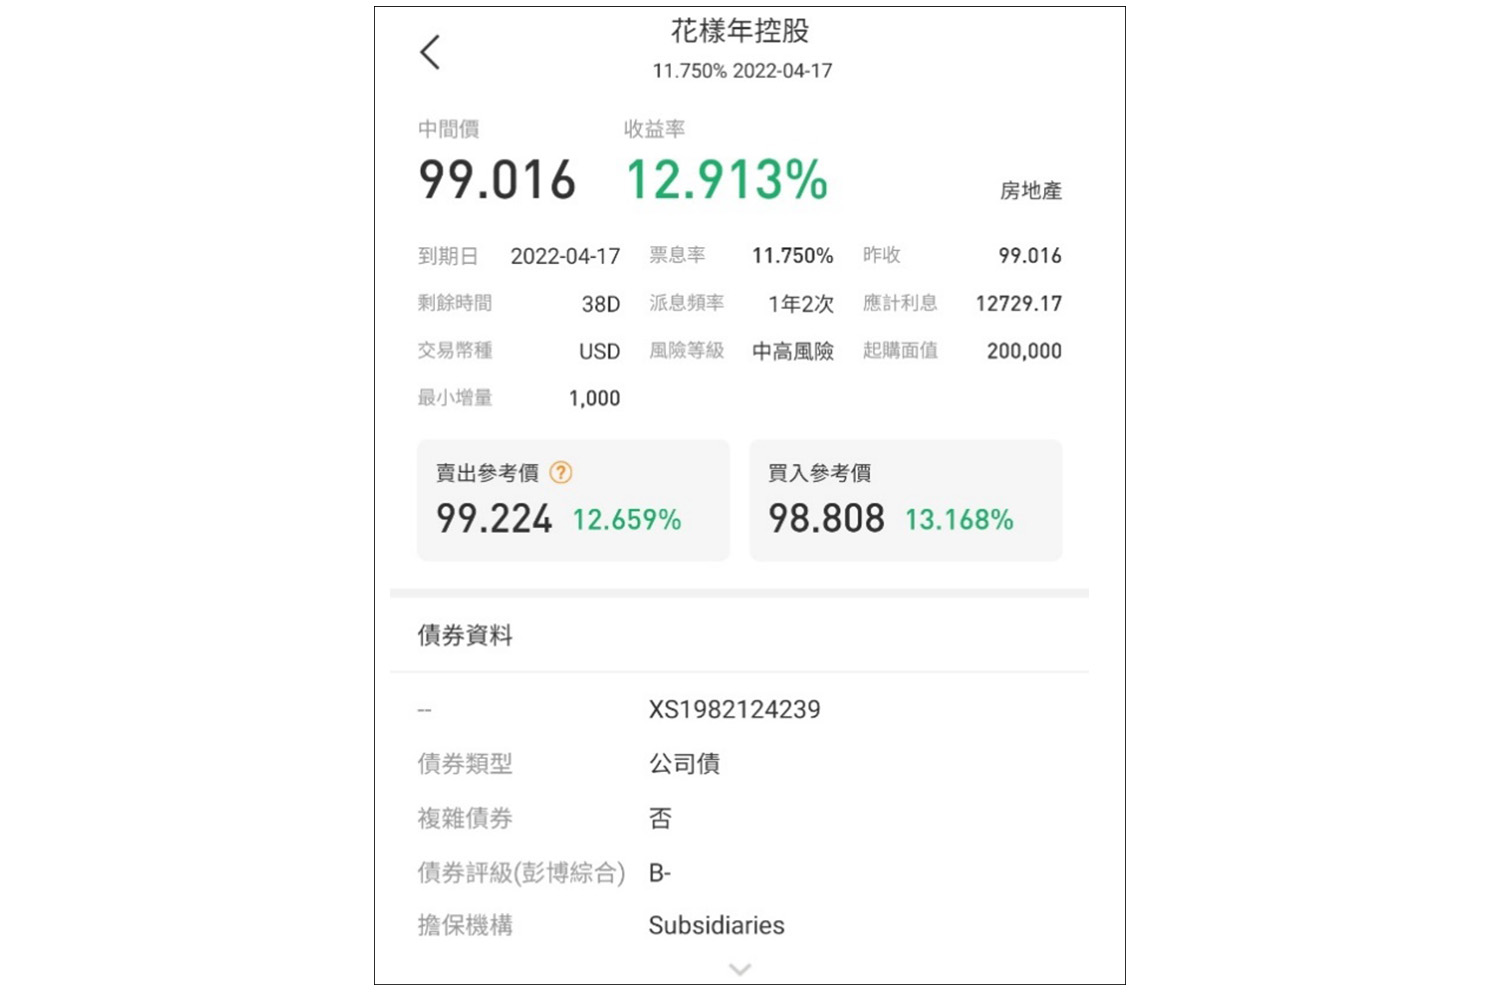Click the 債券類型 value 公司債
Screen dimensions: 1500x1000
(x=684, y=764)
